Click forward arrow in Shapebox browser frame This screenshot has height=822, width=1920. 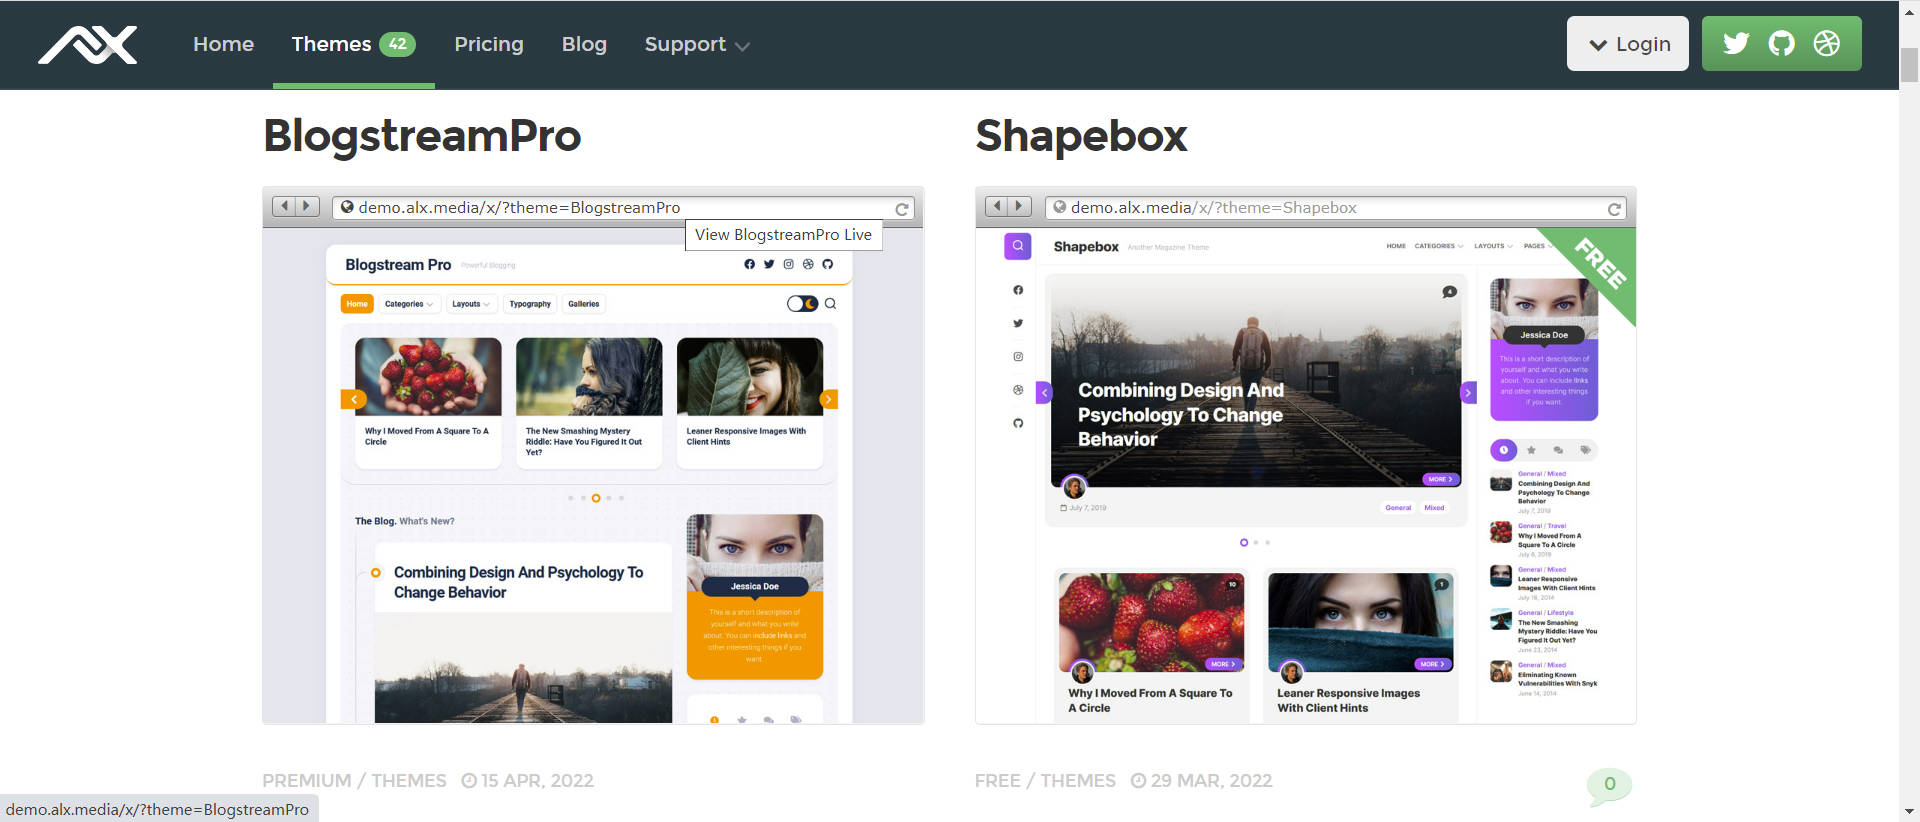(1019, 206)
